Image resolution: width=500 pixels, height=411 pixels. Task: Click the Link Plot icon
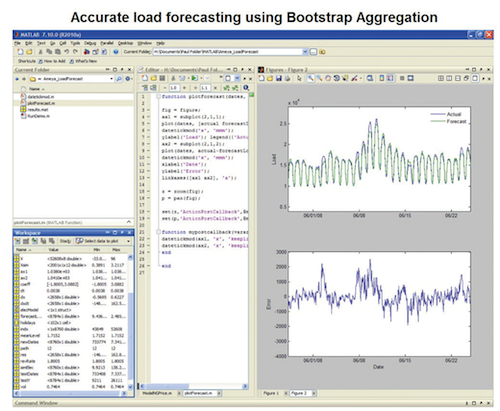coord(370,78)
